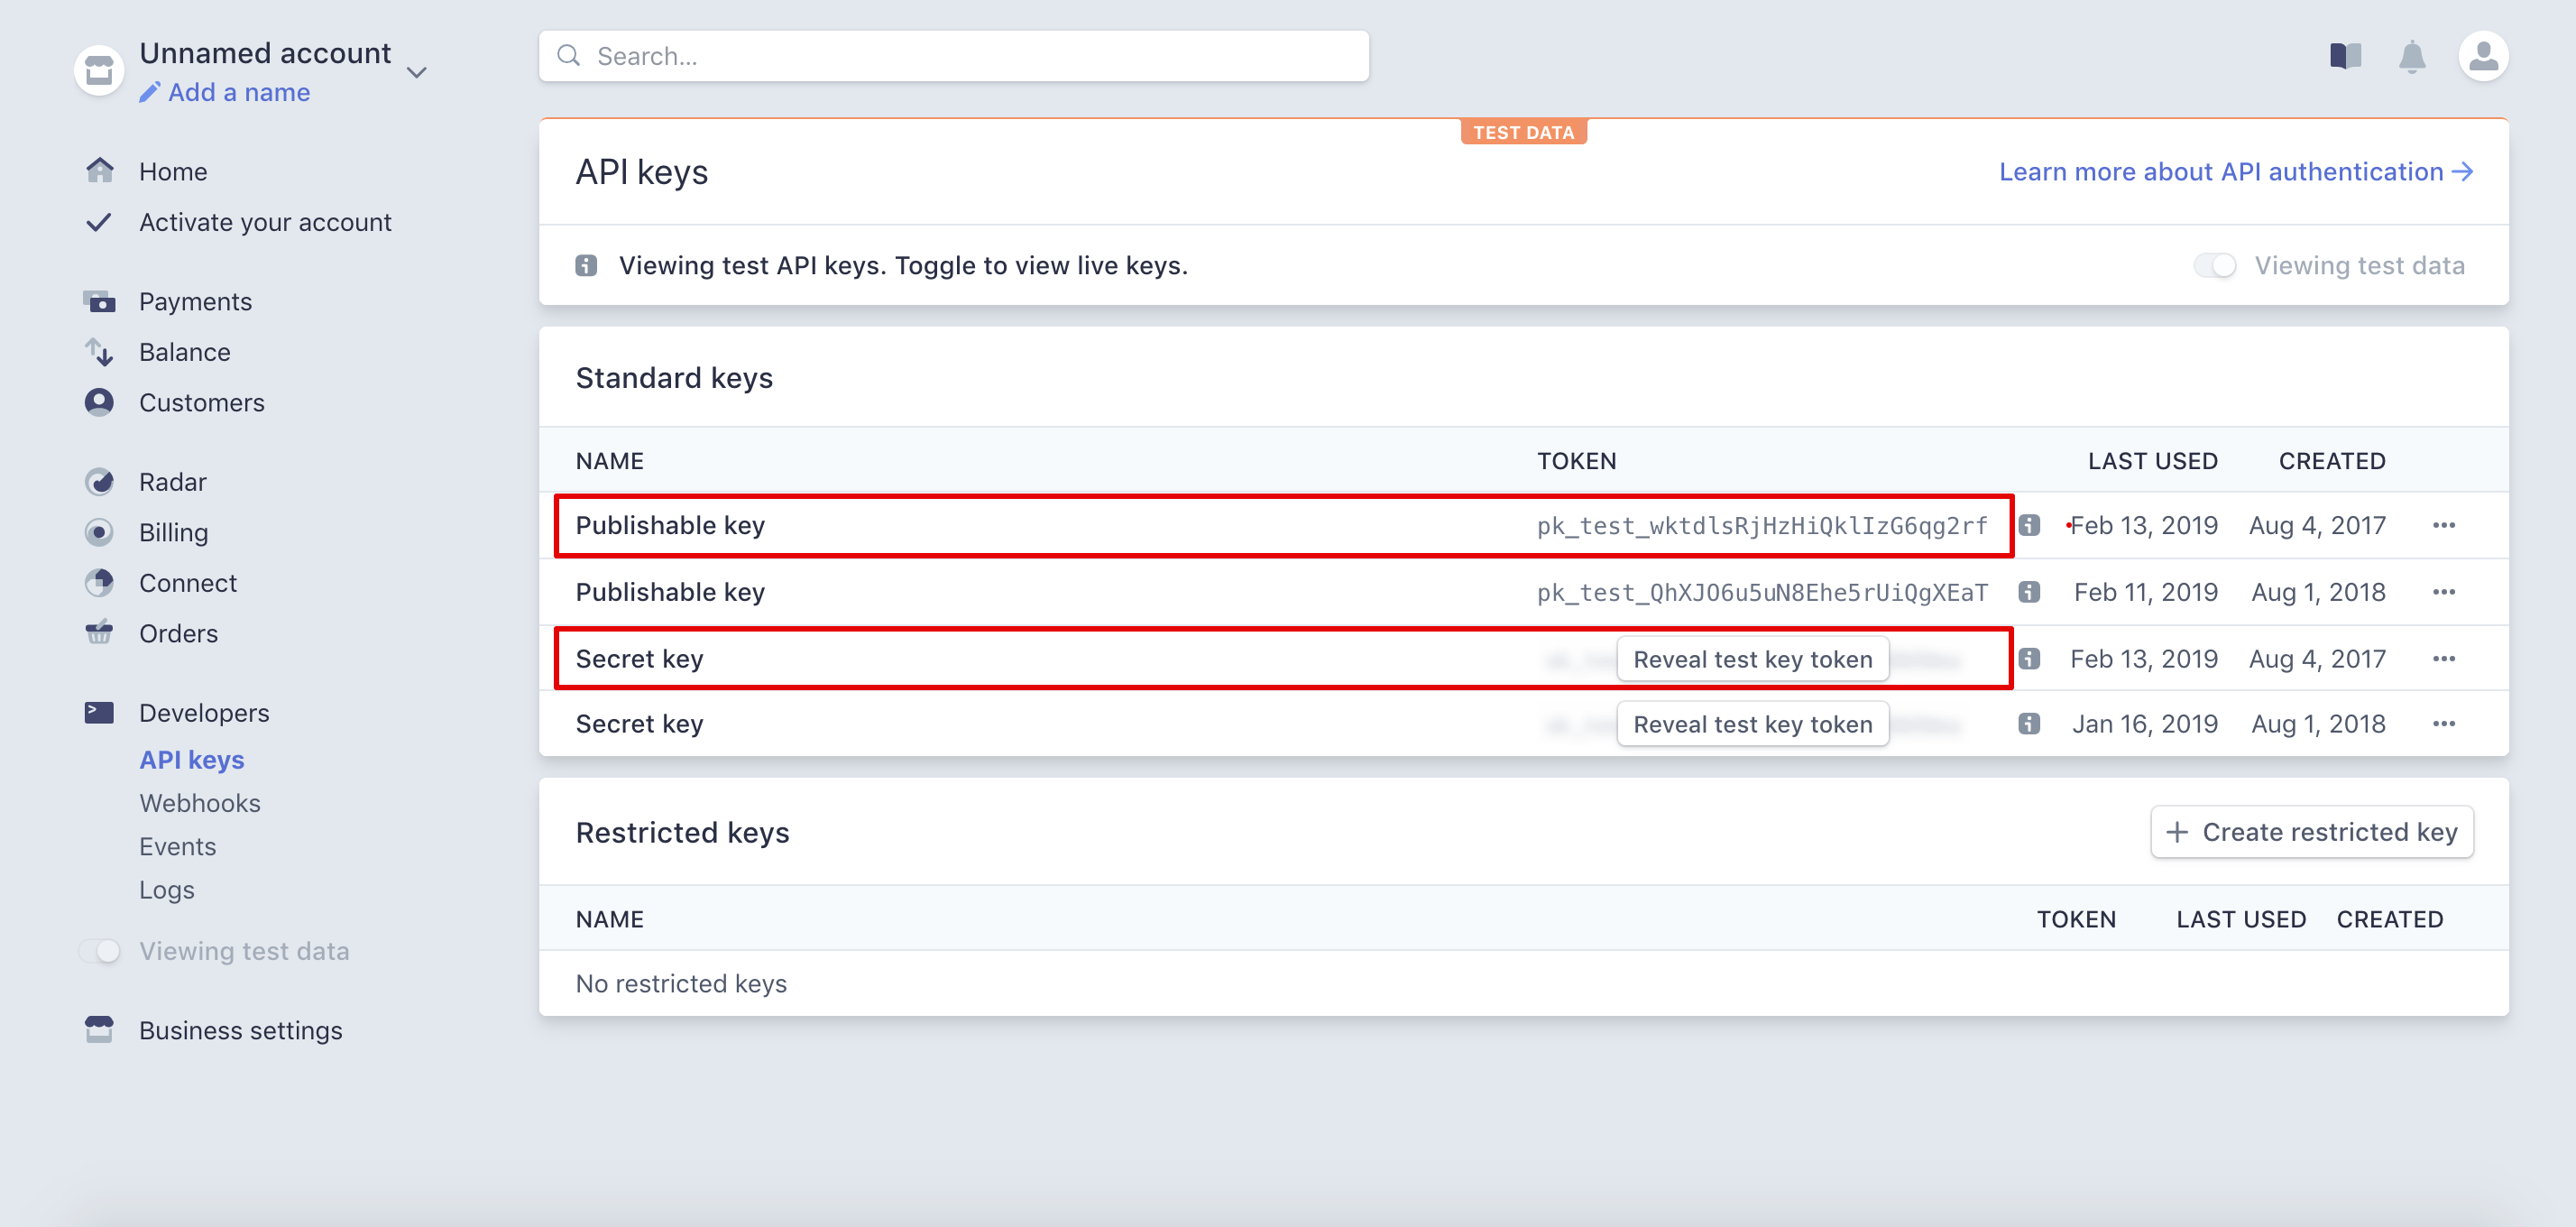Click the Home house icon
Image resolution: width=2576 pixels, height=1227 pixels.
(99, 171)
